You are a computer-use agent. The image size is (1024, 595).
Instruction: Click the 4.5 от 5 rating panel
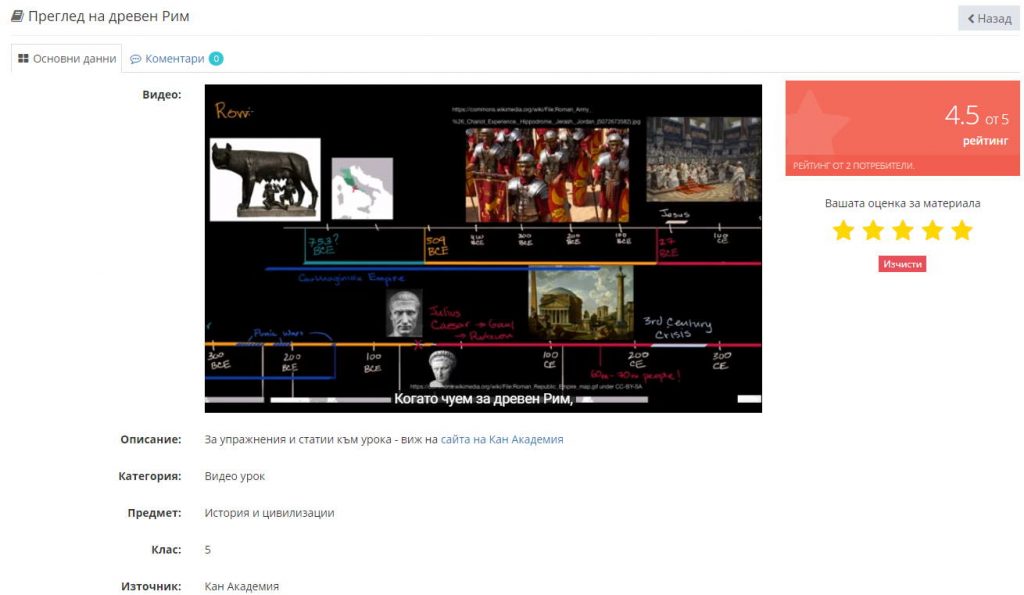902,128
